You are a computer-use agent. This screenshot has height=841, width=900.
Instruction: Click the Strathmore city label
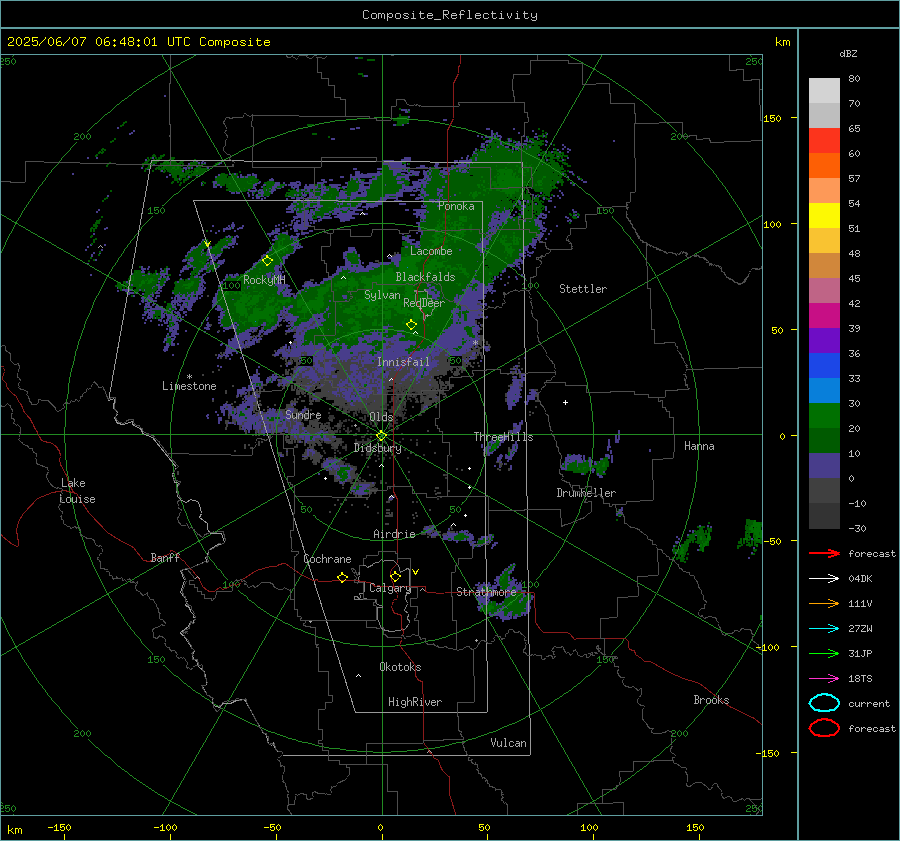point(486,592)
